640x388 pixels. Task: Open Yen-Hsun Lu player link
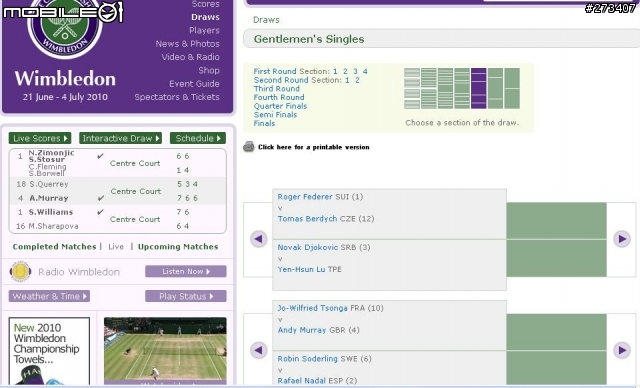[301, 269]
